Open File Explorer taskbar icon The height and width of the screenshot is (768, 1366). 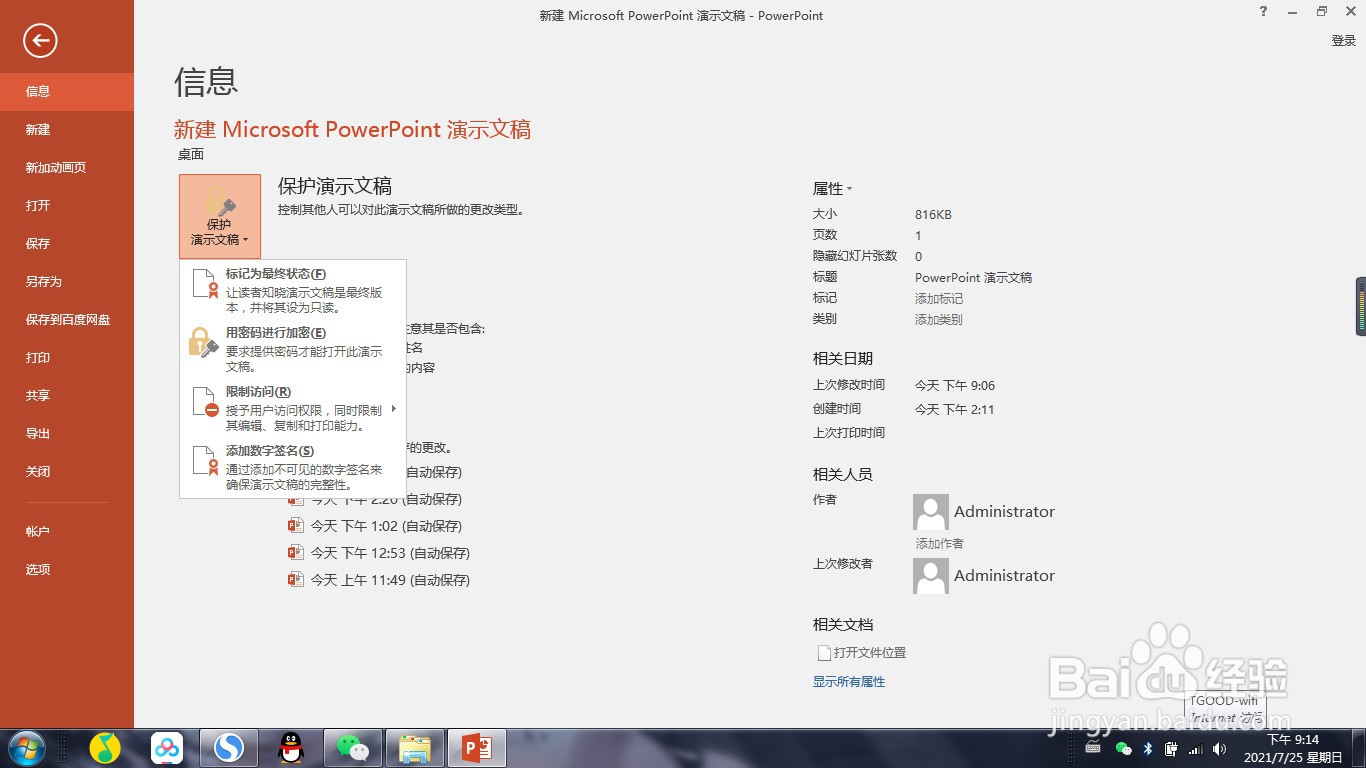click(x=415, y=748)
